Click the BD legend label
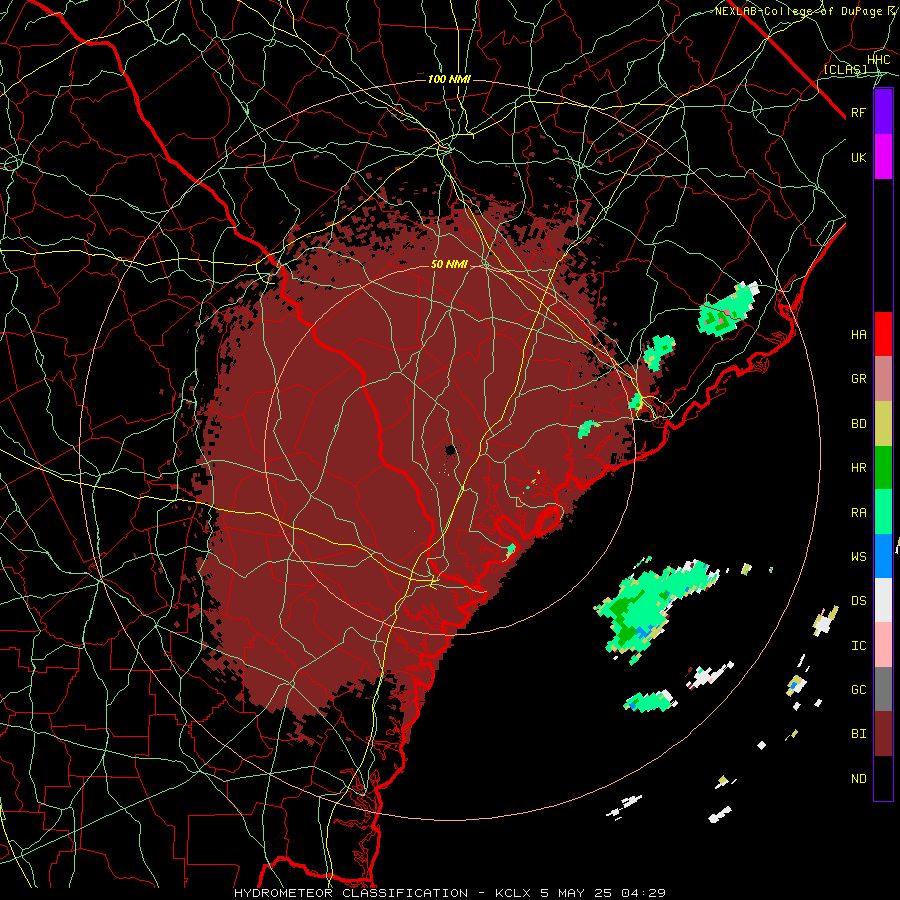The height and width of the screenshot is (900, 900). coord(859,424)
